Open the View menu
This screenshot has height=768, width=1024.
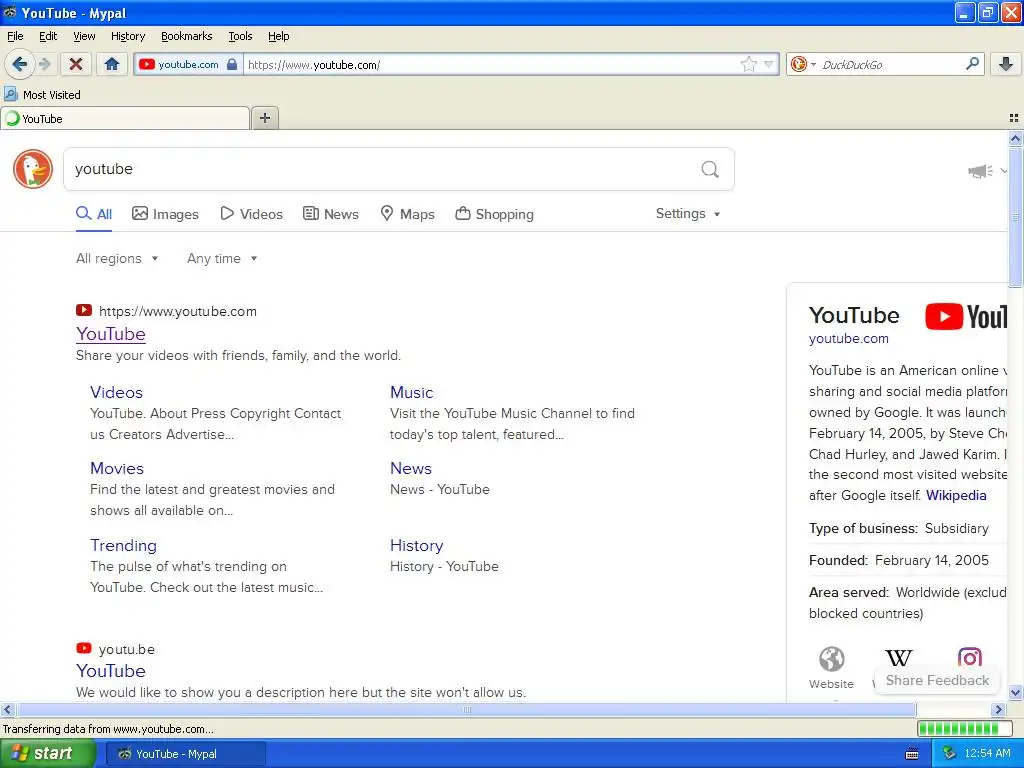(84, 36)
